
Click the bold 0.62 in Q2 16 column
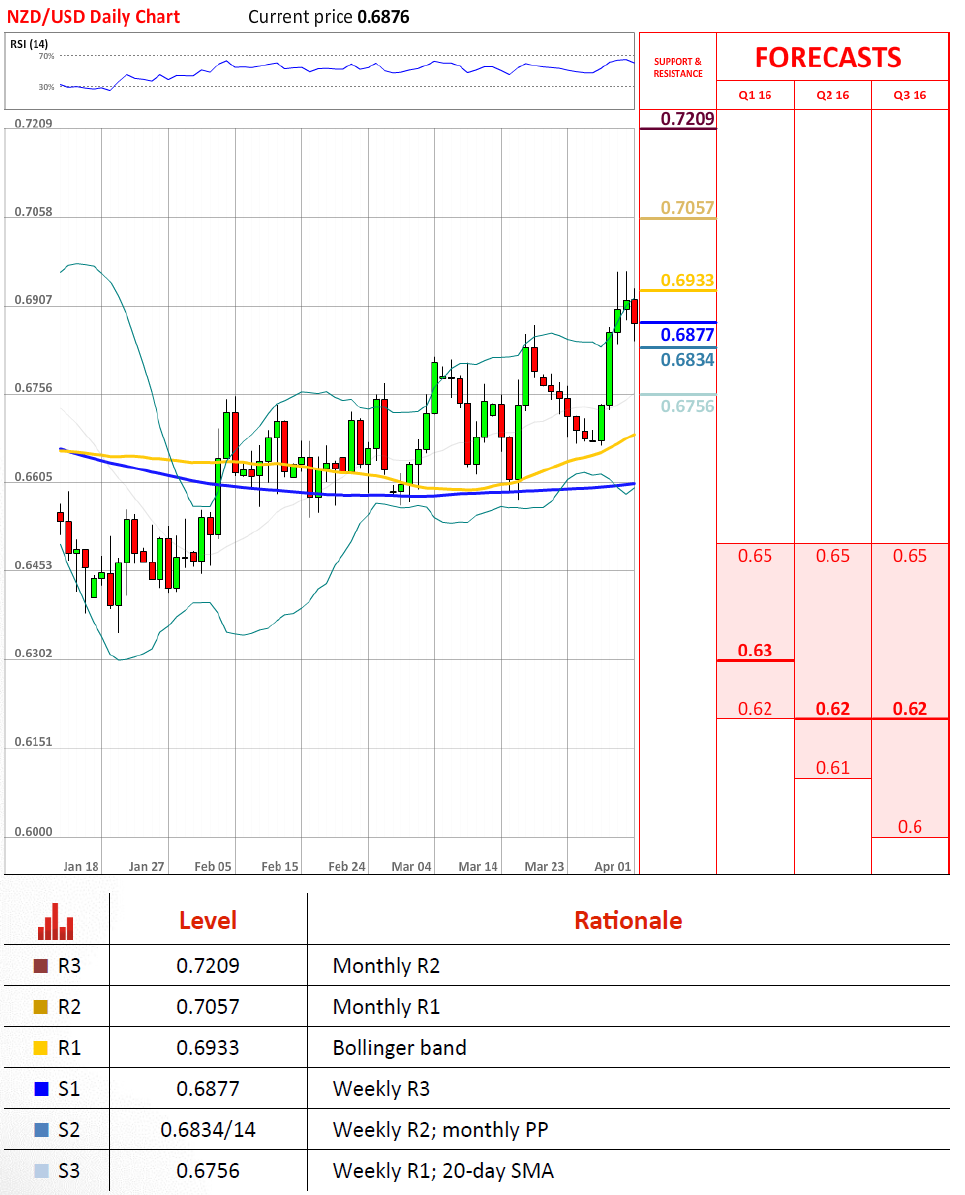[832, 709]
